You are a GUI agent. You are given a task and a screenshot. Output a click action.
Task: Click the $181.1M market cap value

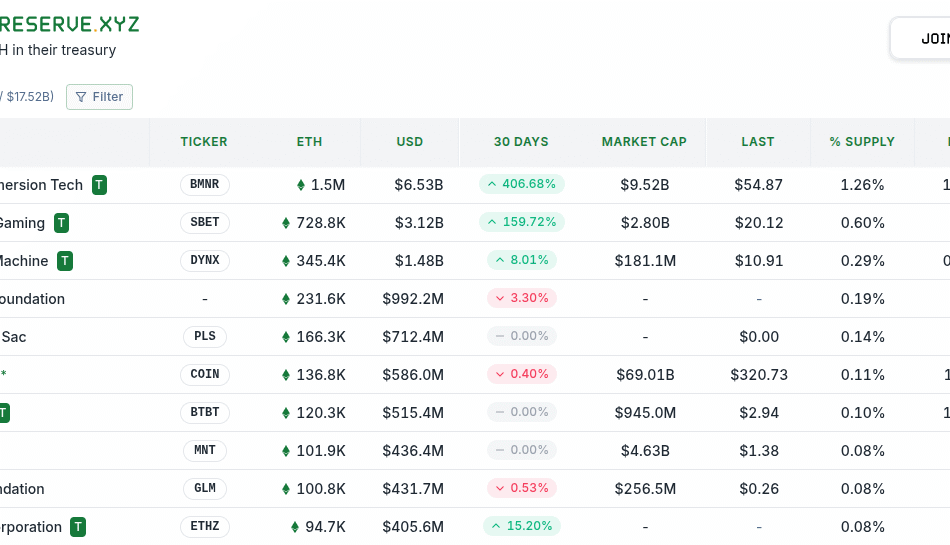click(645, 262)
